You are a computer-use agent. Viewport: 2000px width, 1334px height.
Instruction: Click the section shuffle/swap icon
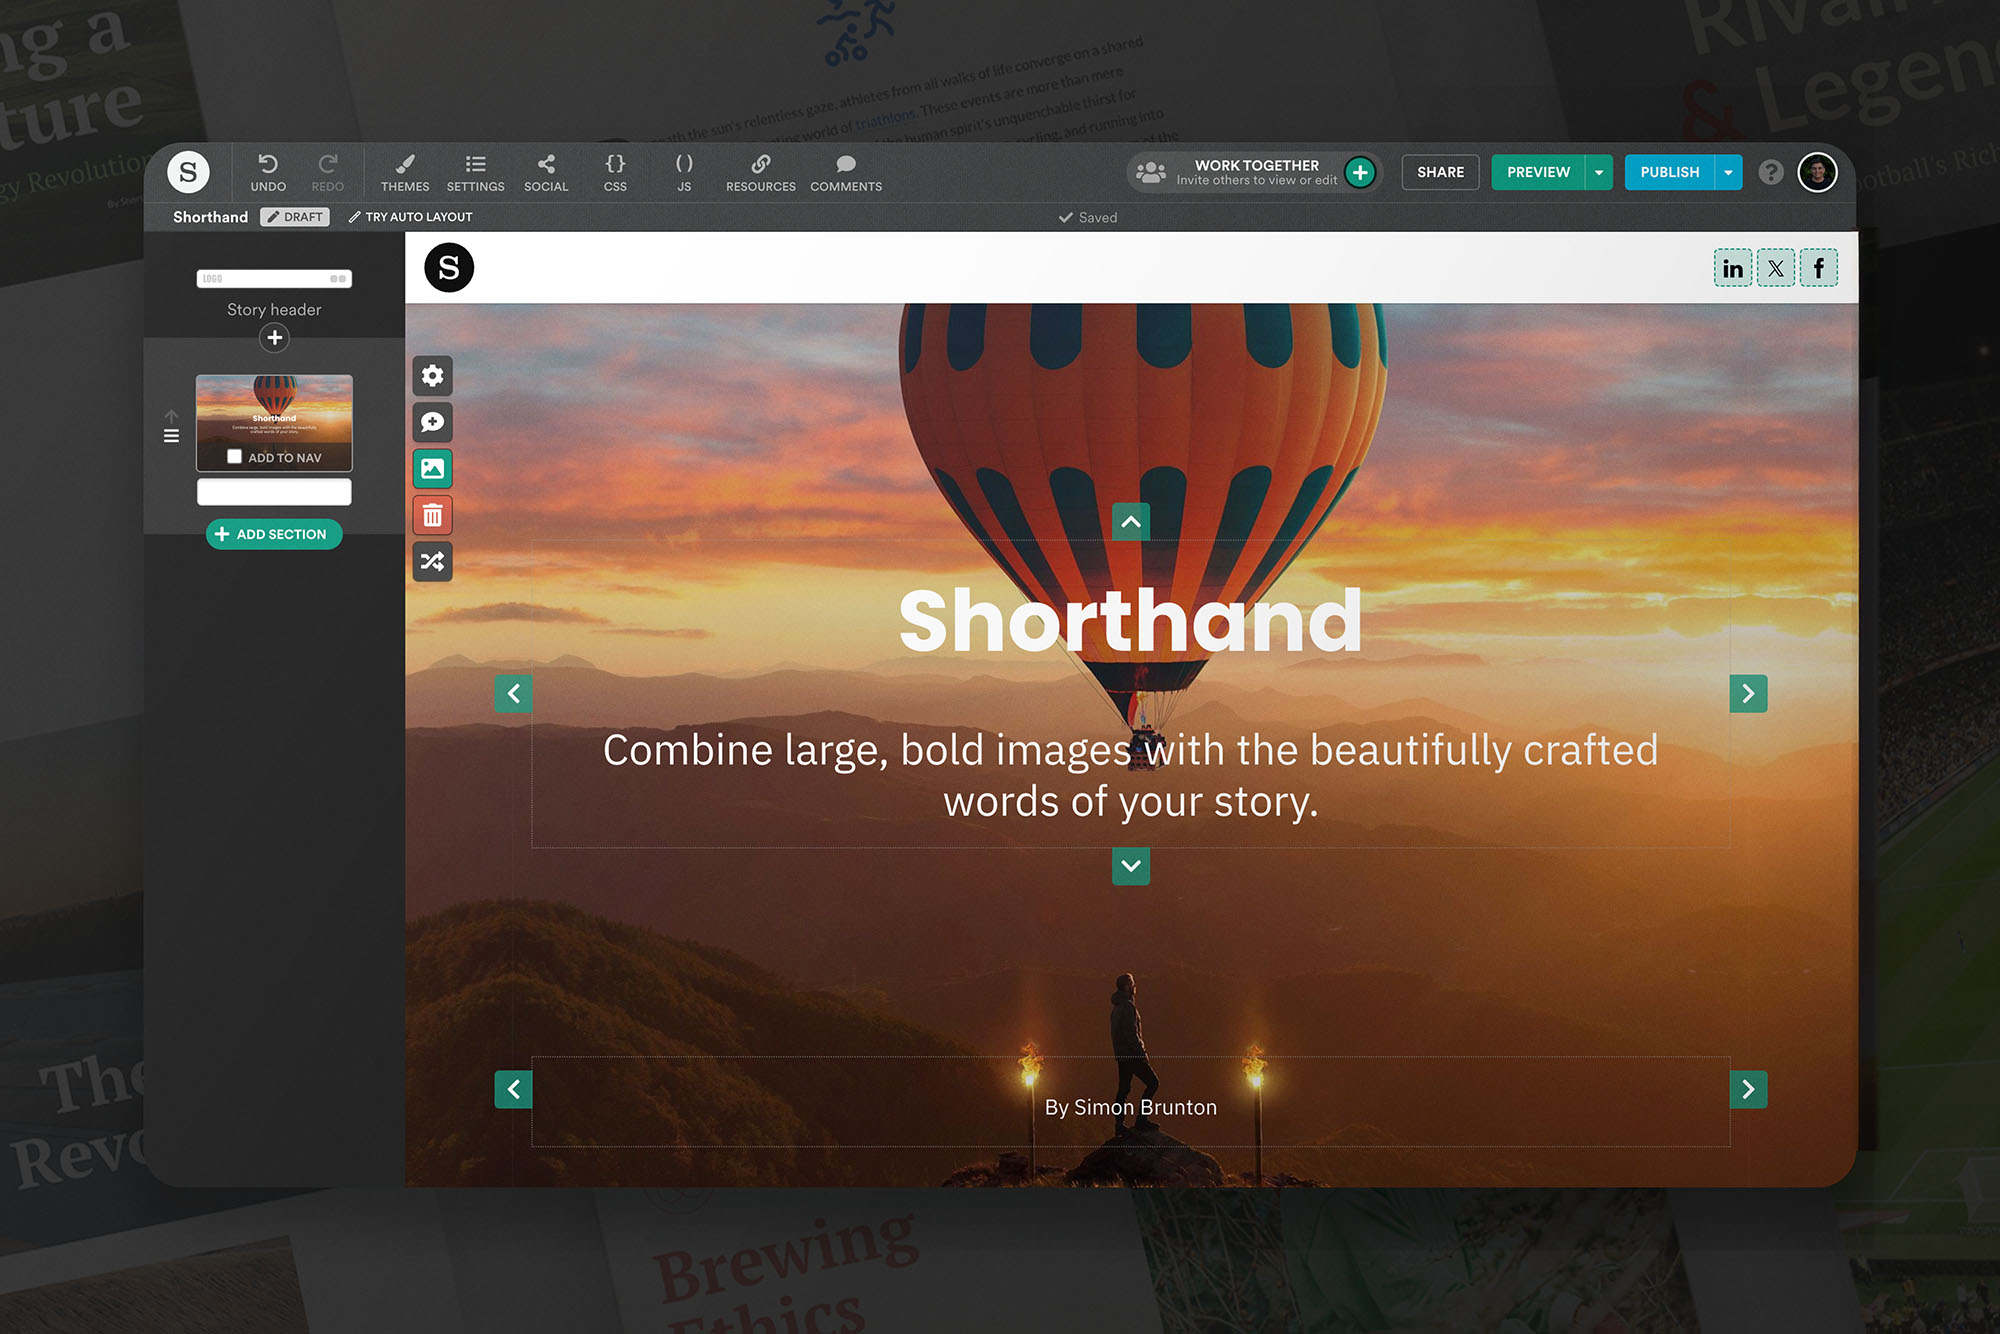click(435, 561)
